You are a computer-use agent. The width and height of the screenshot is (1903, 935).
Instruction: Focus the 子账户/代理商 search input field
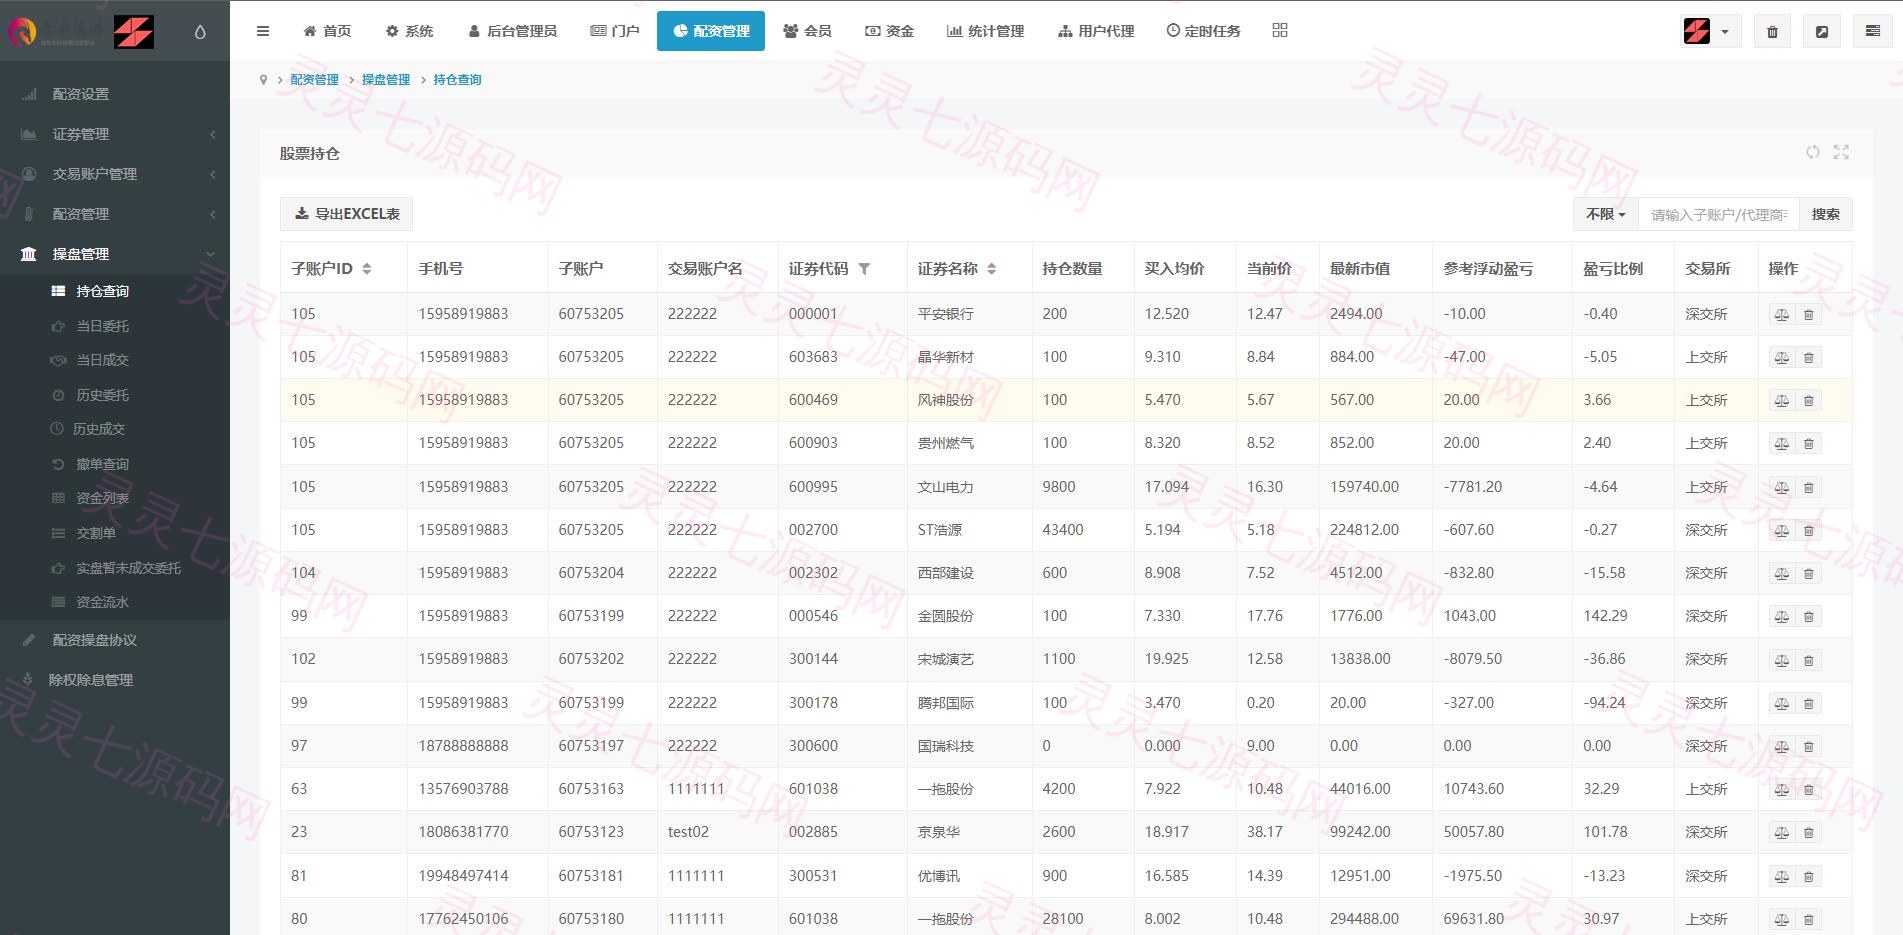[1718, 214]
